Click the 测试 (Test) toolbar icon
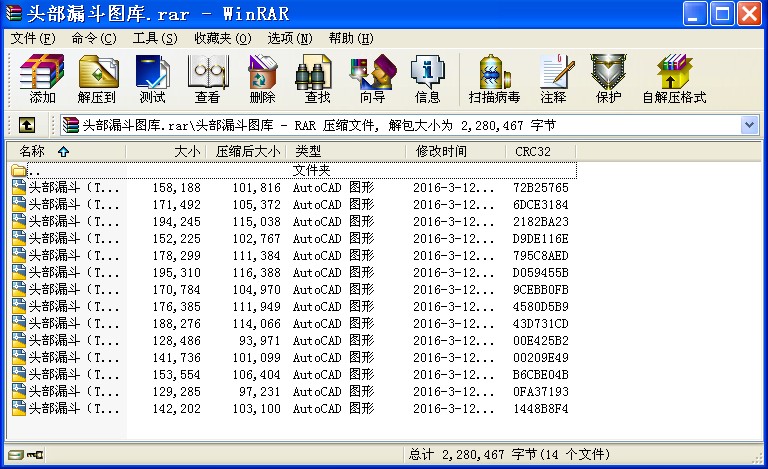 tap(152, 78)
